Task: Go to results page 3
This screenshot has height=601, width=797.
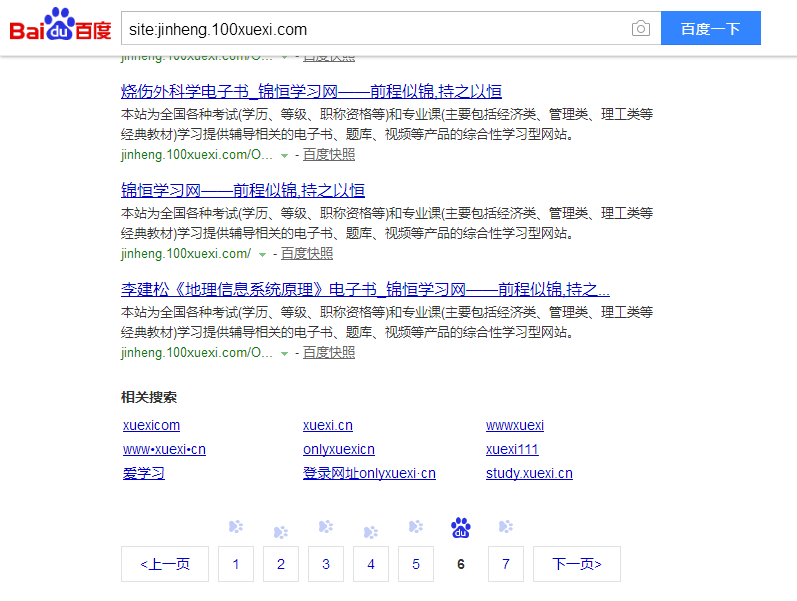Action: tap(326, 564)
